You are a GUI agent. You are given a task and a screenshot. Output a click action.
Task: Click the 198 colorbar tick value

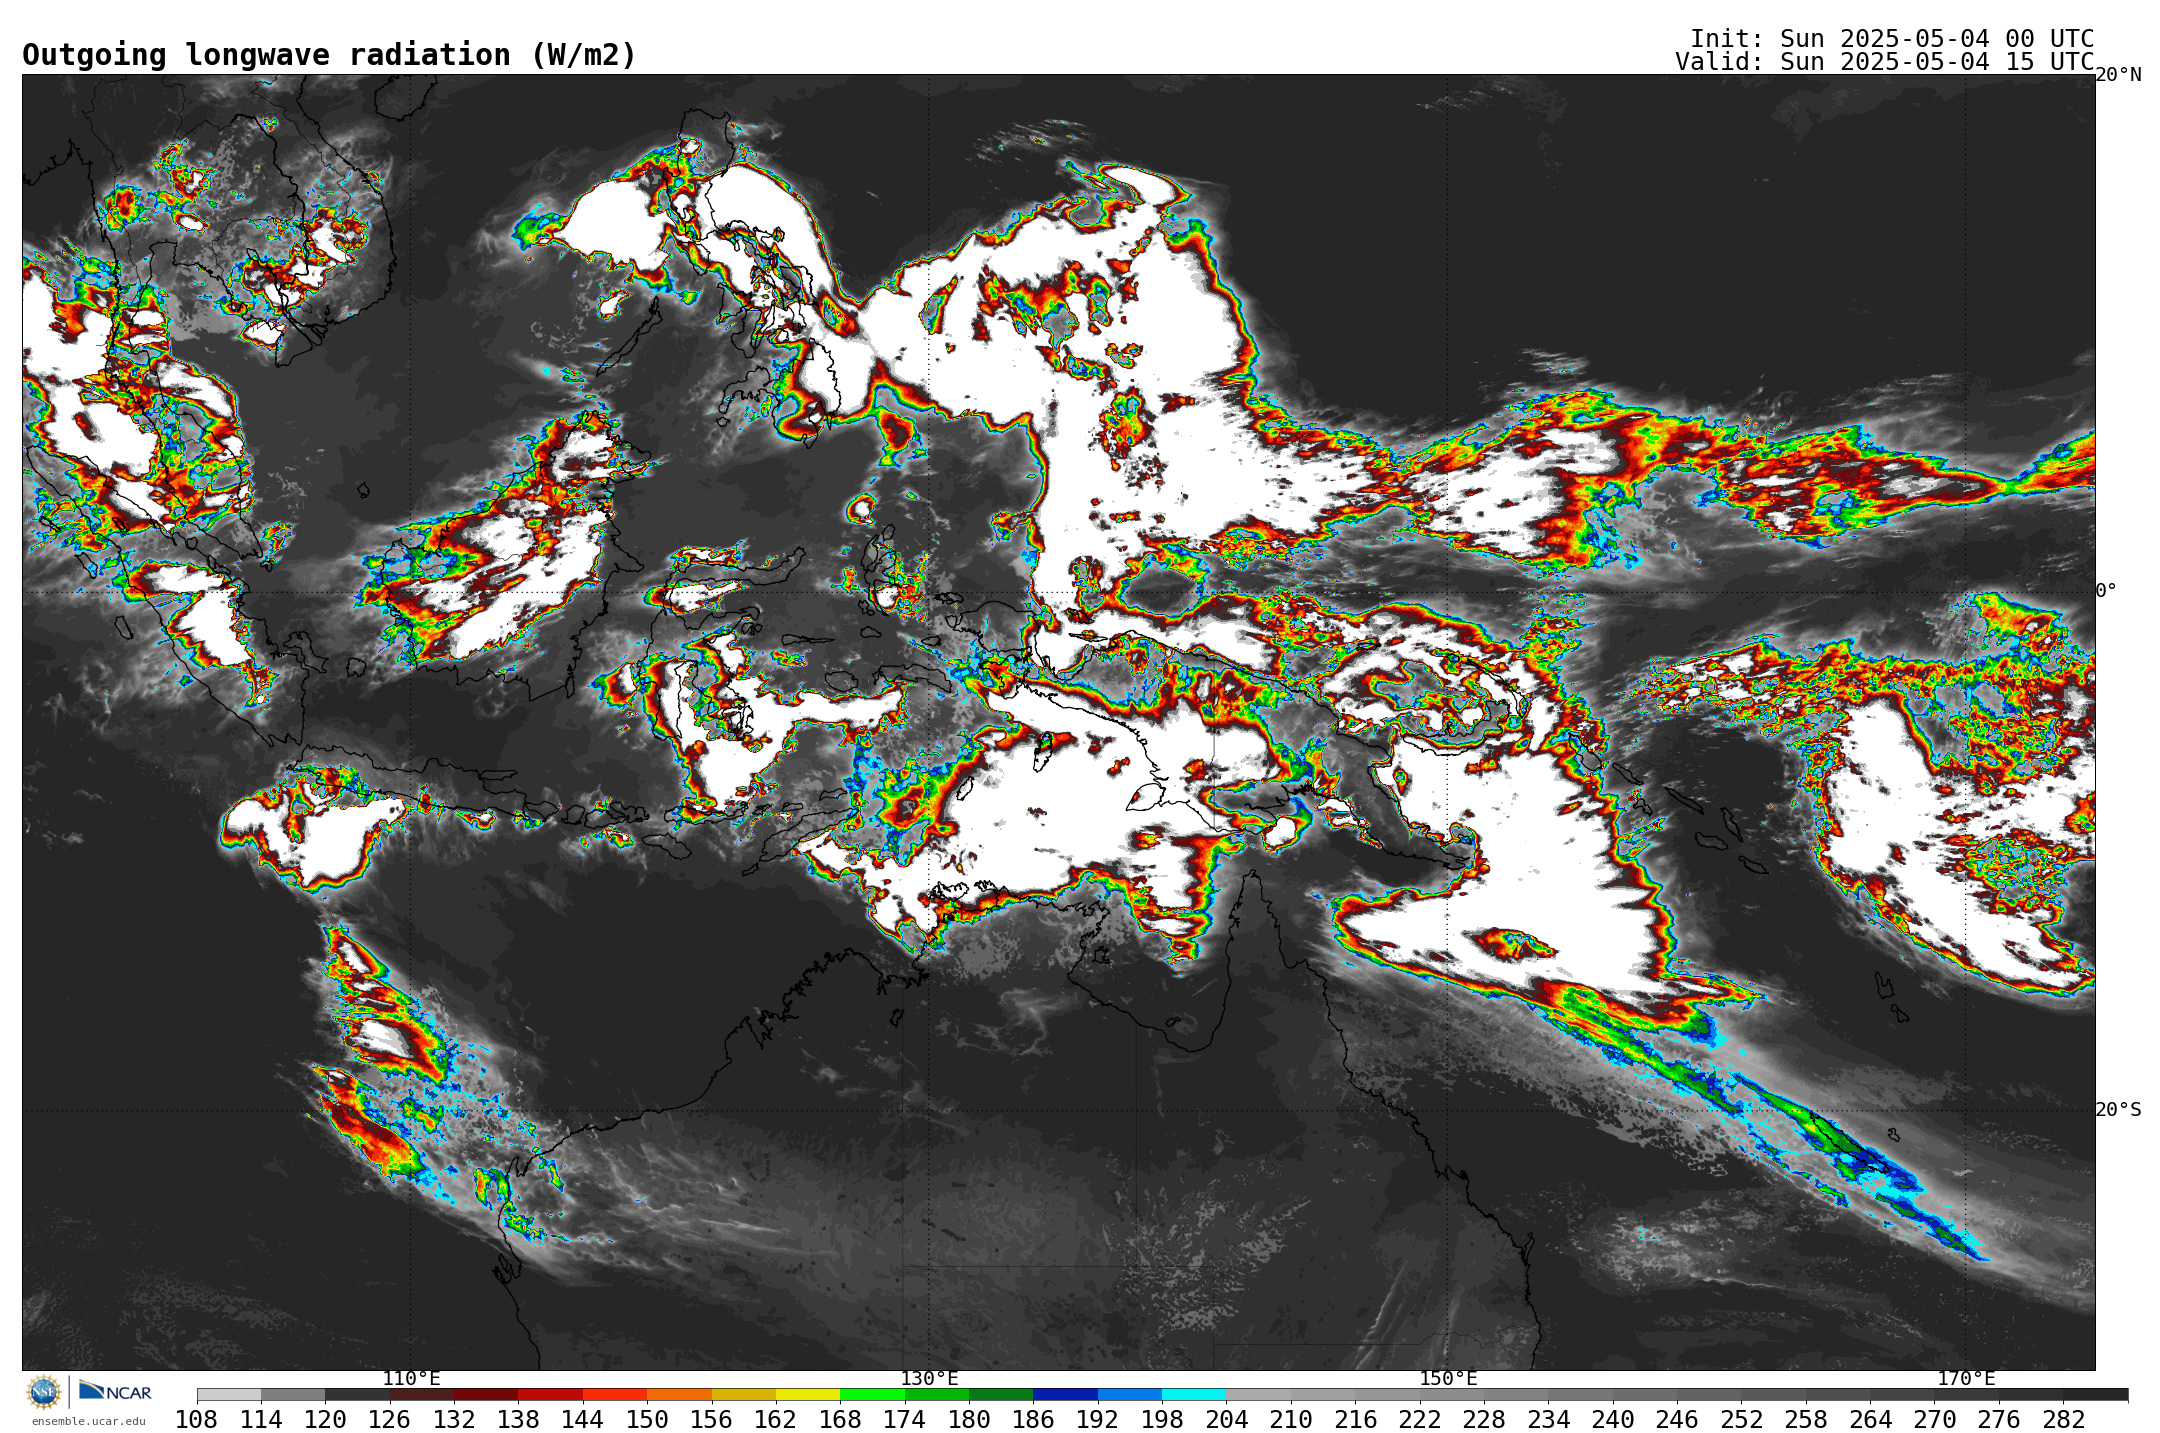click(x=1162, y=1420)
